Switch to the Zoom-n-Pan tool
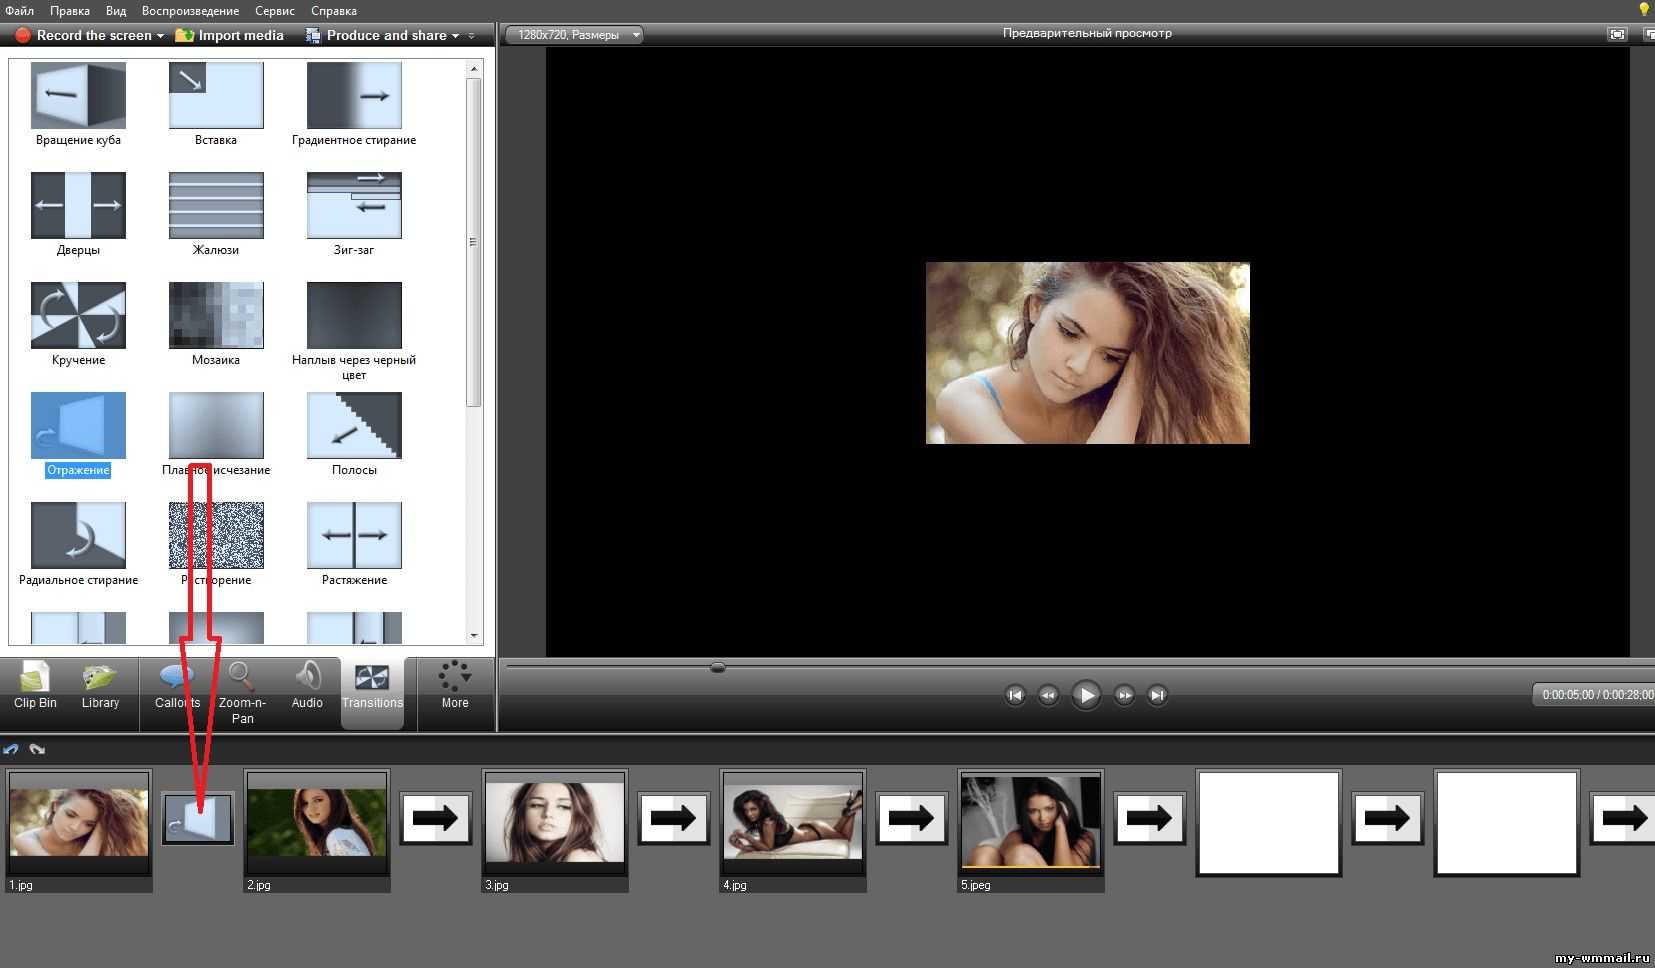Viewport: 1655px width, 968px height. pyautogui.click(x=242, y=692)
